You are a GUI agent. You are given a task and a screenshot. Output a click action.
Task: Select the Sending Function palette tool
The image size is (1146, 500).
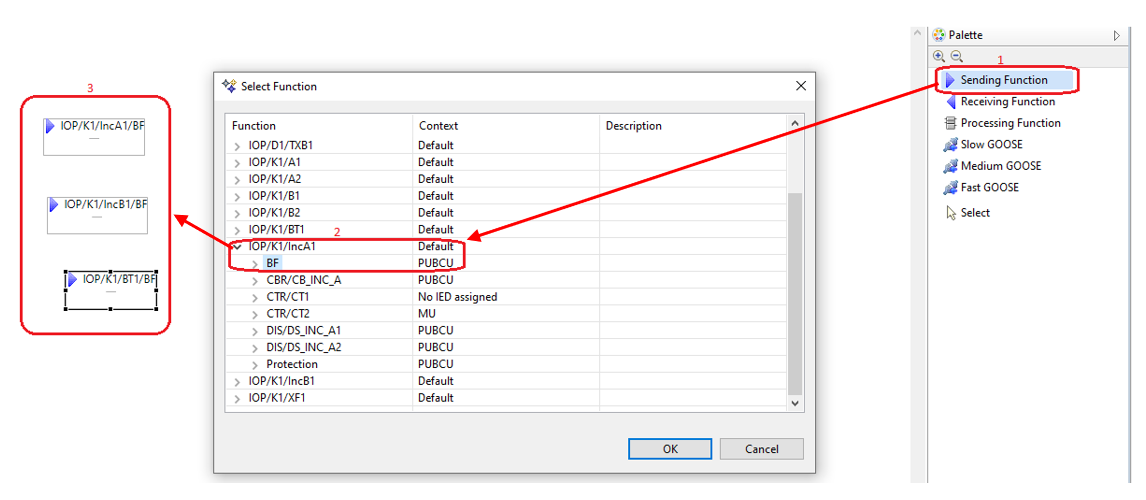1003,80
